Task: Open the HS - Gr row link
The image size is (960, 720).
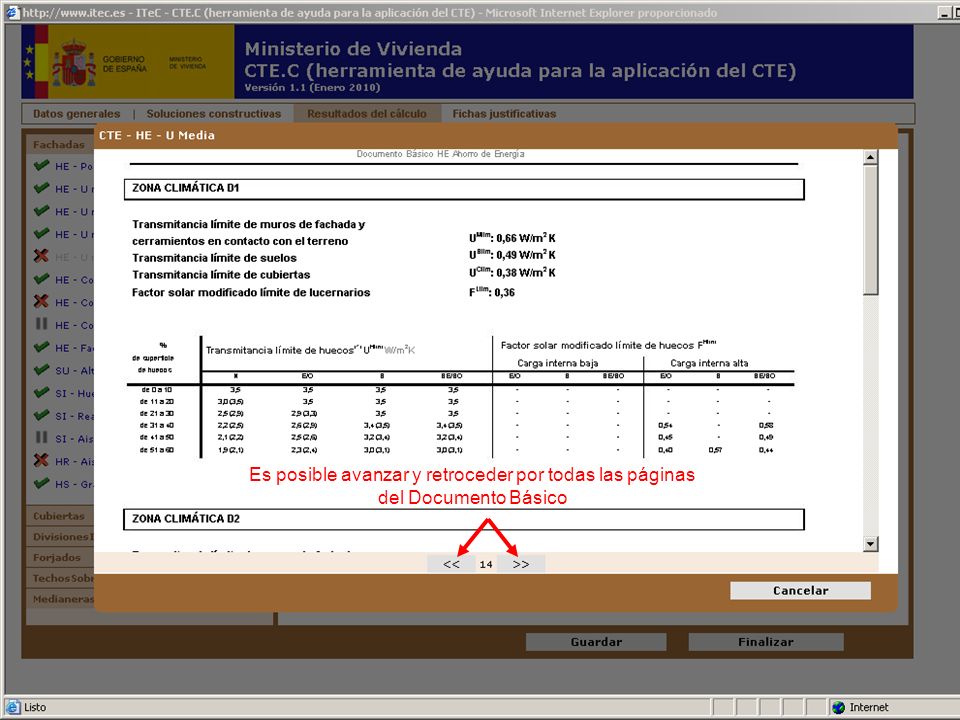Action: tap(74, 484)
